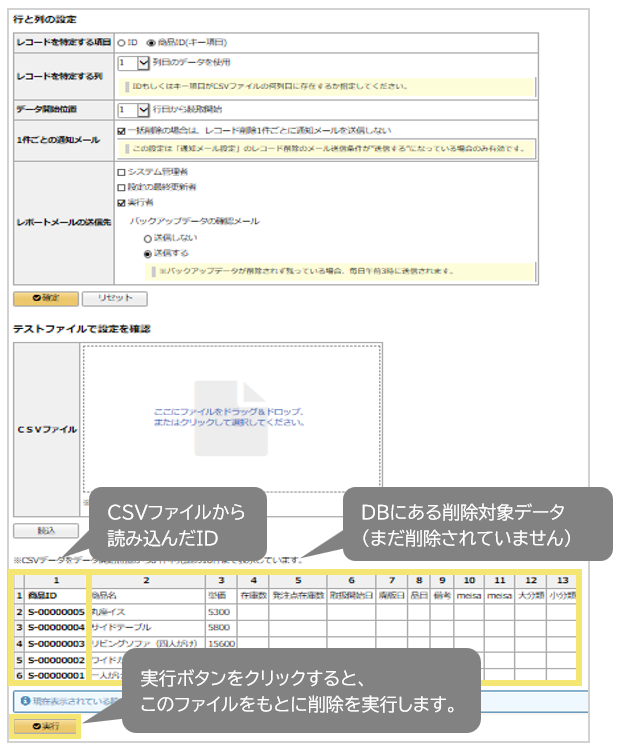Click the リセット button

click(x=114, y=298)
